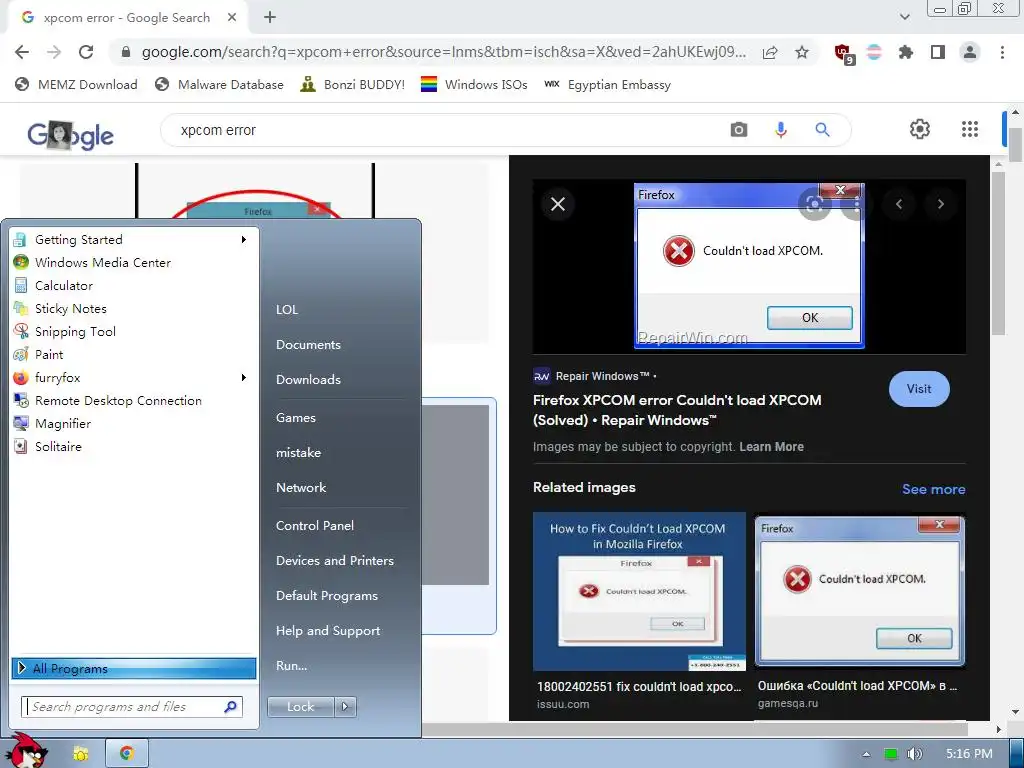The image size is (1024, 768).
Task: Open Bonzi BUDDY! bookmark
Action: pyautogui.click(x=353, y=84)
